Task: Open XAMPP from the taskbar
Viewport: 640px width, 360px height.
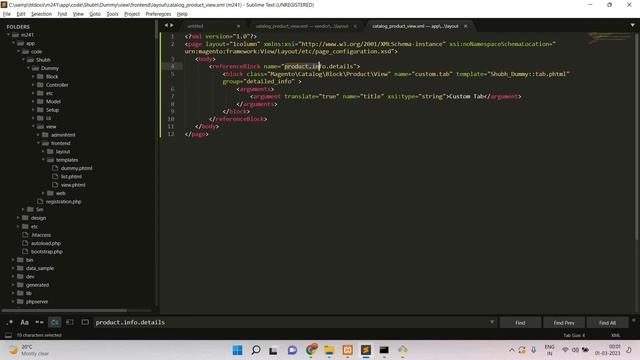Action: 347,350
